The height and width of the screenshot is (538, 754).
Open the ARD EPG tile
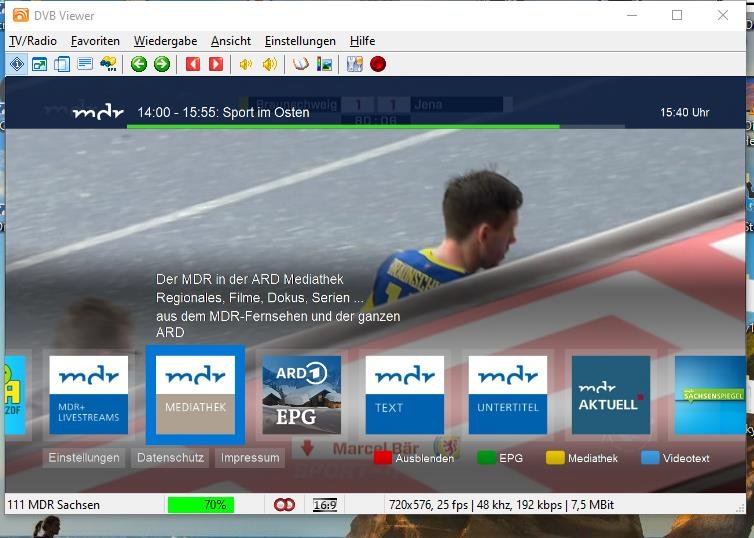coord(302,395)
